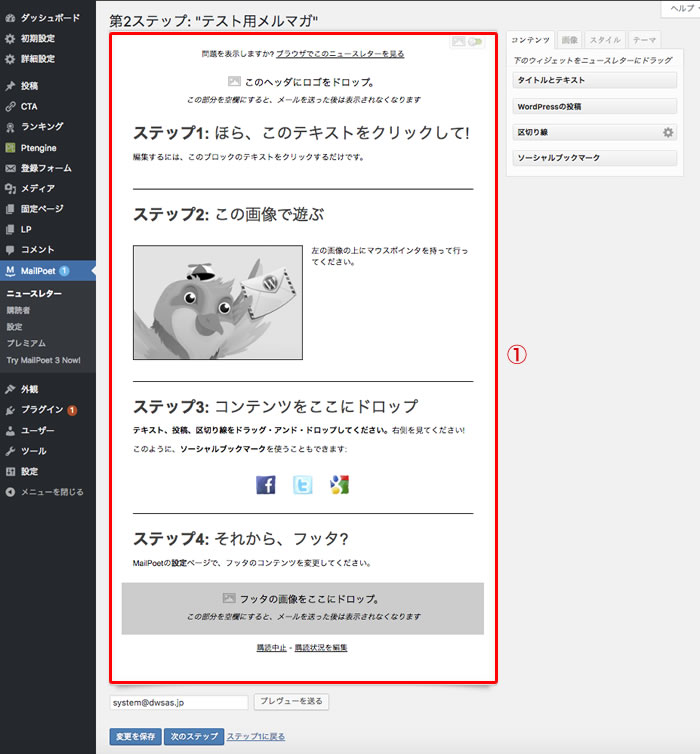
Task: Click the 次のステップ button
Action: (193, 737)
